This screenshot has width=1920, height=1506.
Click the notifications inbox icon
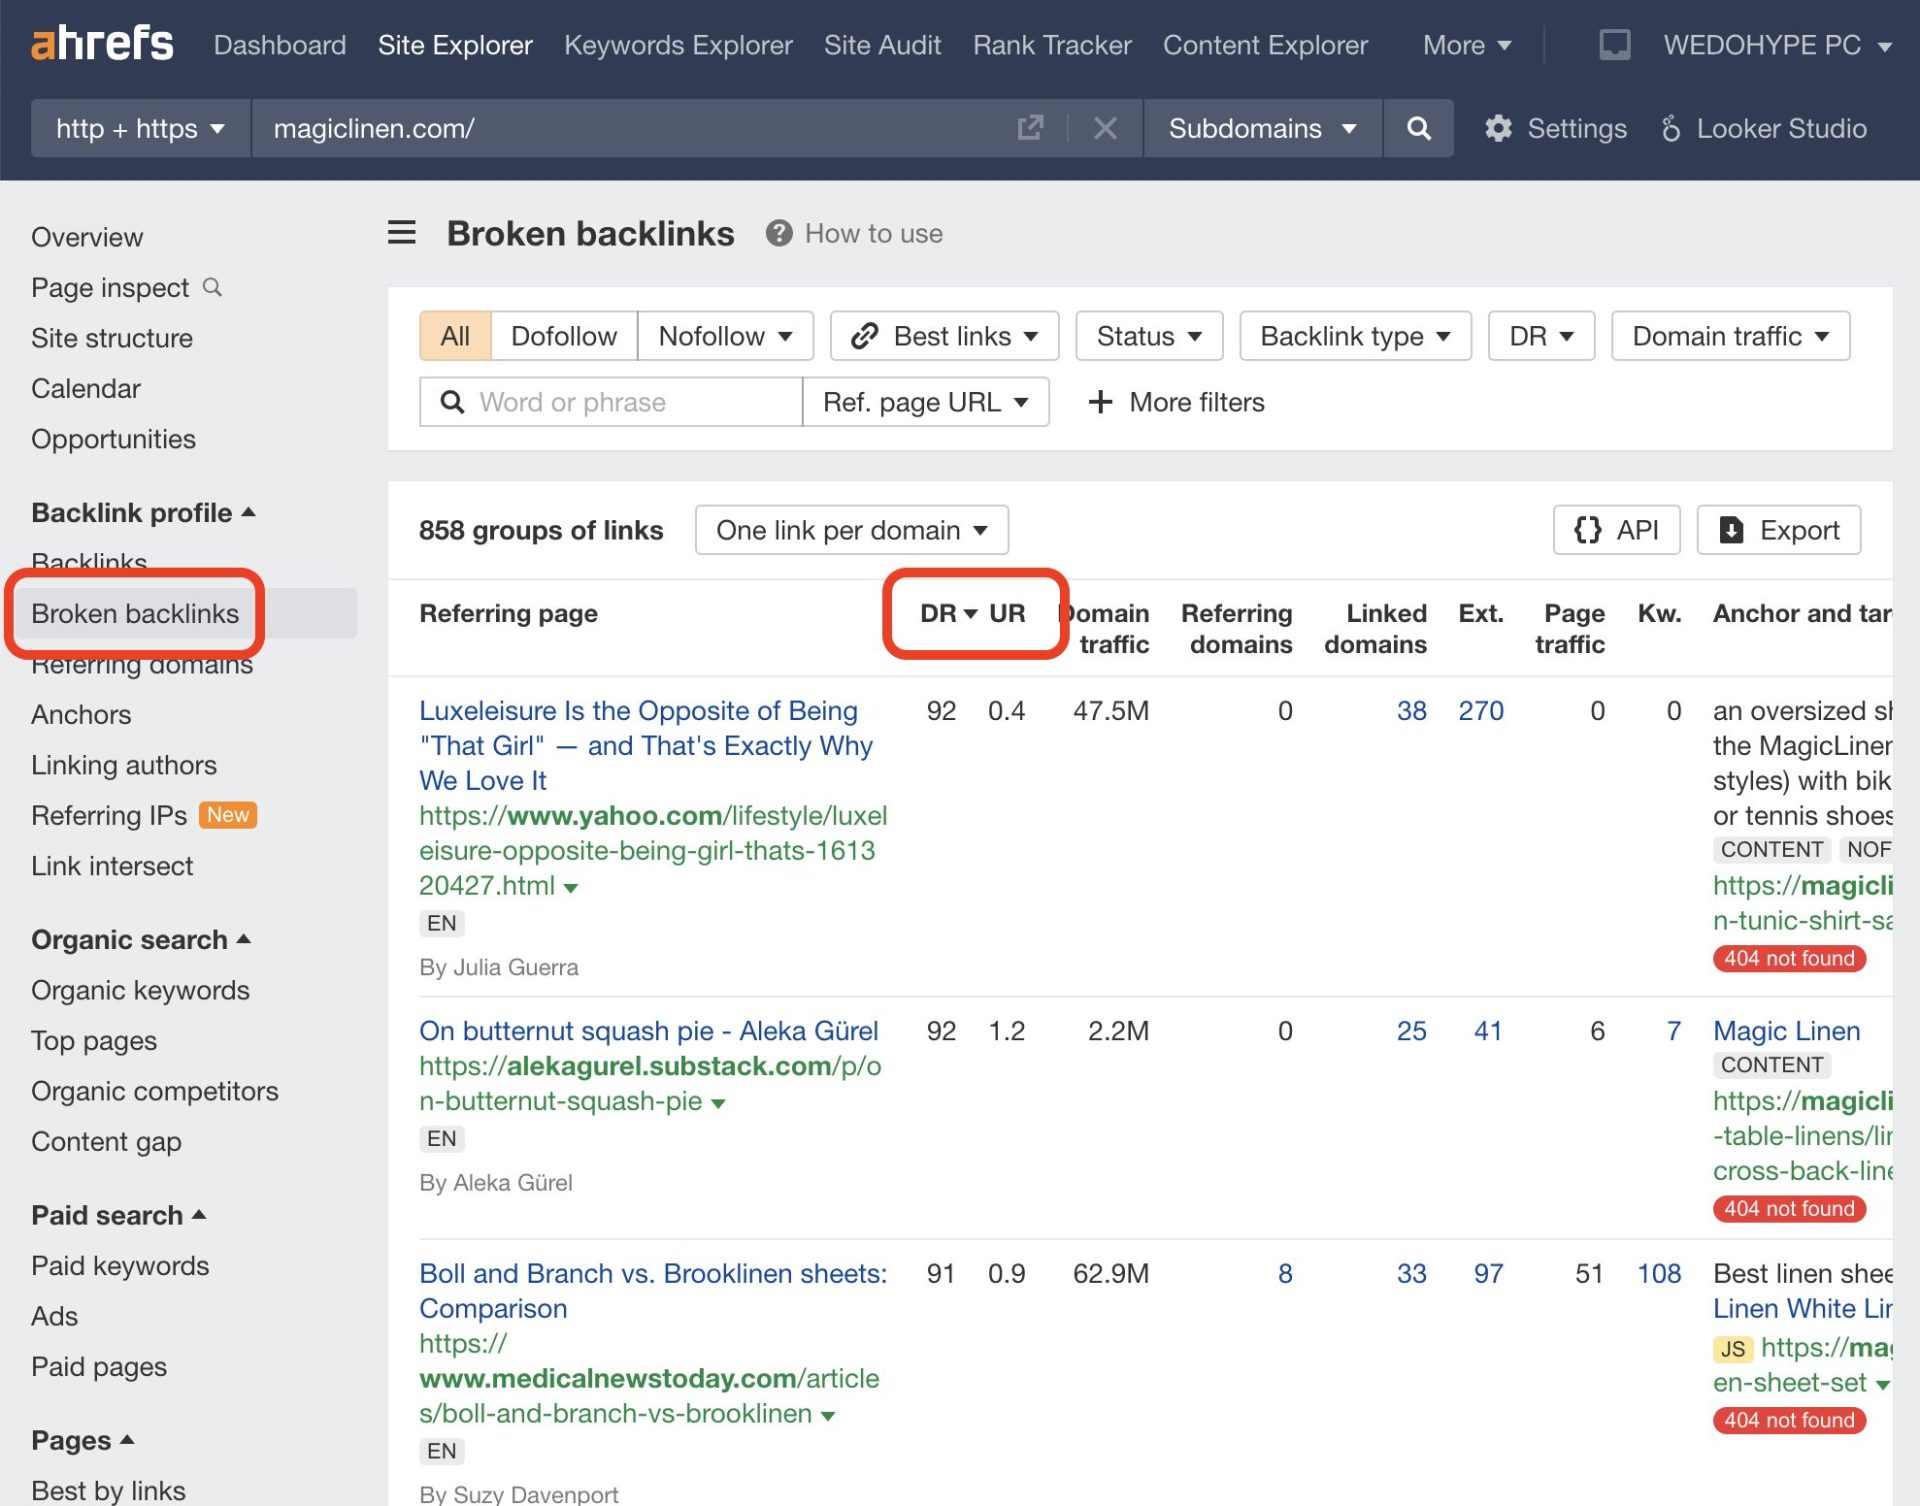(x=1614, y=45)
